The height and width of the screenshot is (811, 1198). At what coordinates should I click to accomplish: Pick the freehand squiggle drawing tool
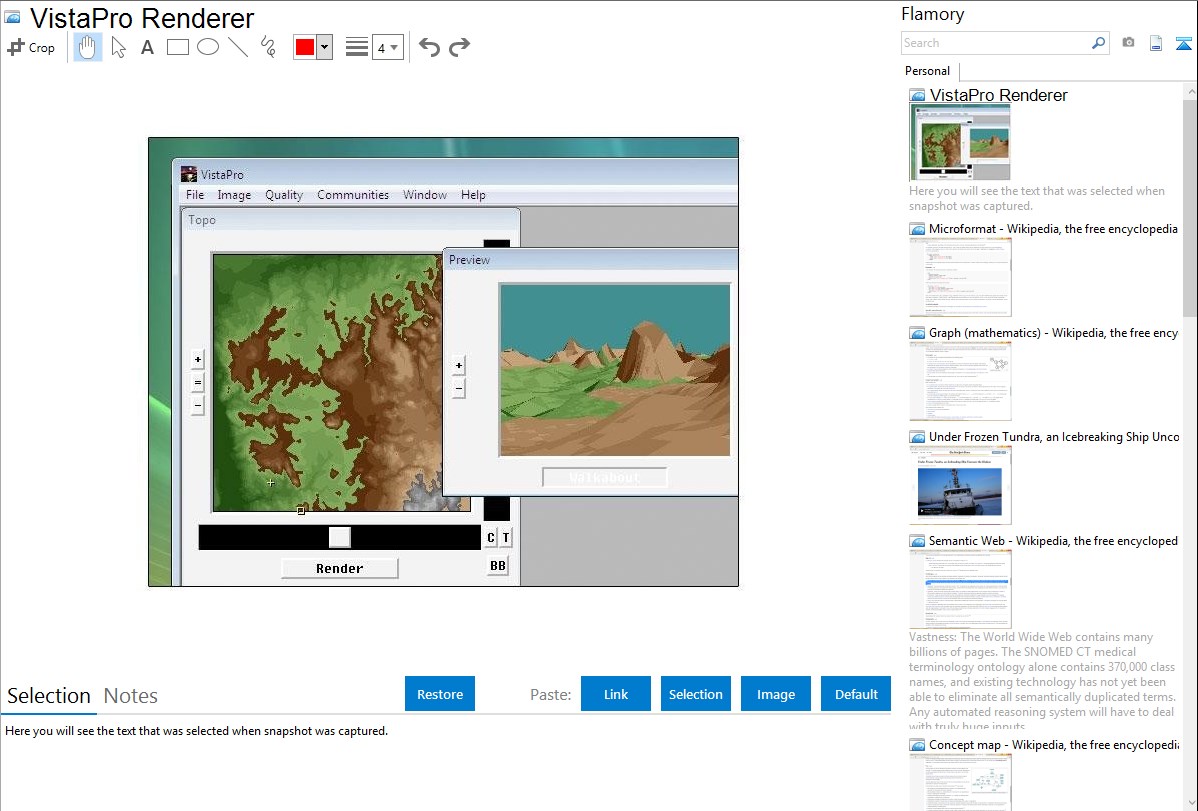coord(268,47)
